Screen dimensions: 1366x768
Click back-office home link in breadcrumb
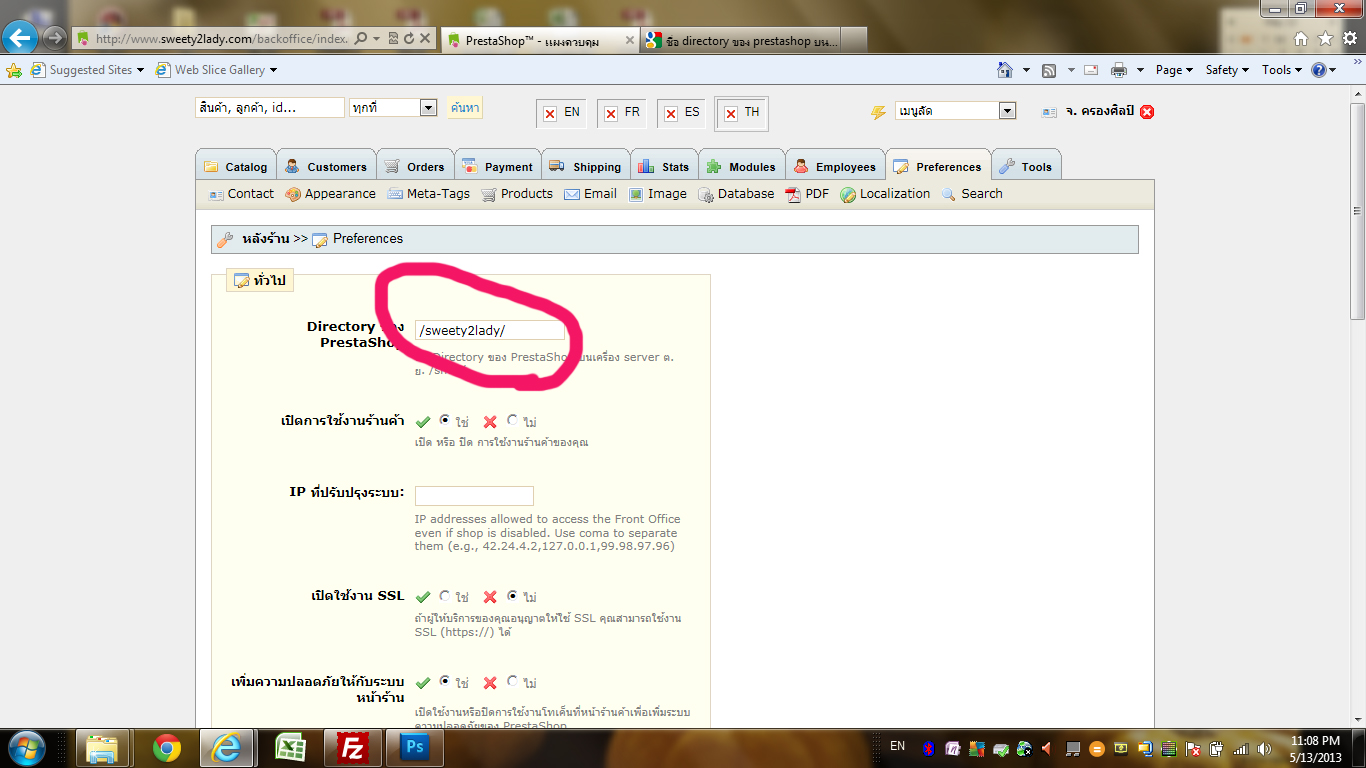pos(265,239)
